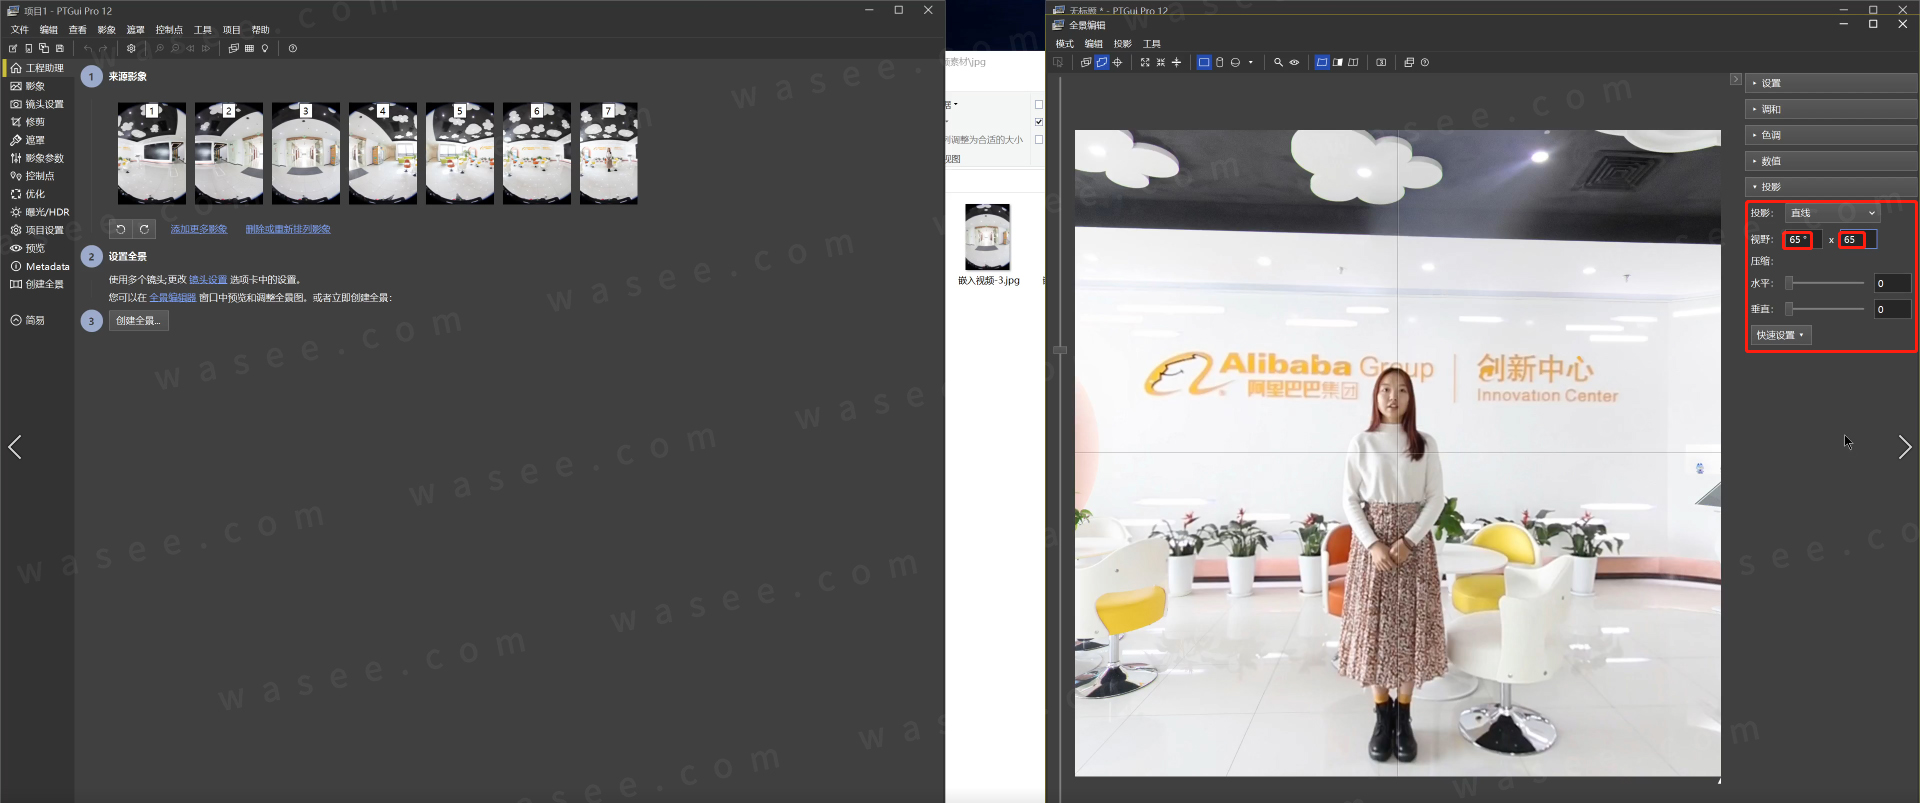Click the center horizon align icon

point(1177,62)
